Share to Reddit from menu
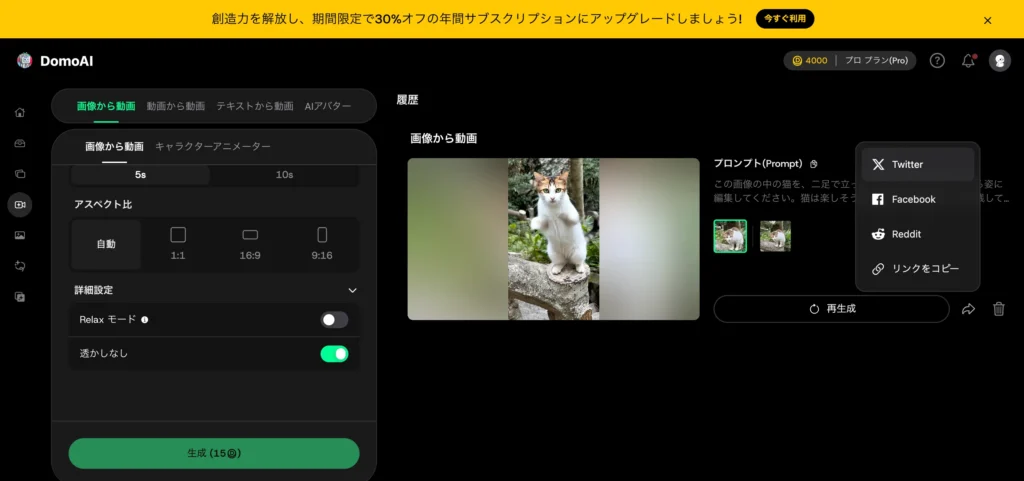The width and height of the screenshot is (1024, 481). point(918,234)
